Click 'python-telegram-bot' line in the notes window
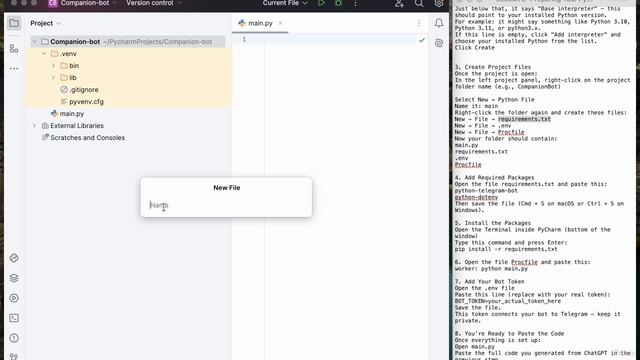This screenshot has height=360, width=640. pos(486,191)
